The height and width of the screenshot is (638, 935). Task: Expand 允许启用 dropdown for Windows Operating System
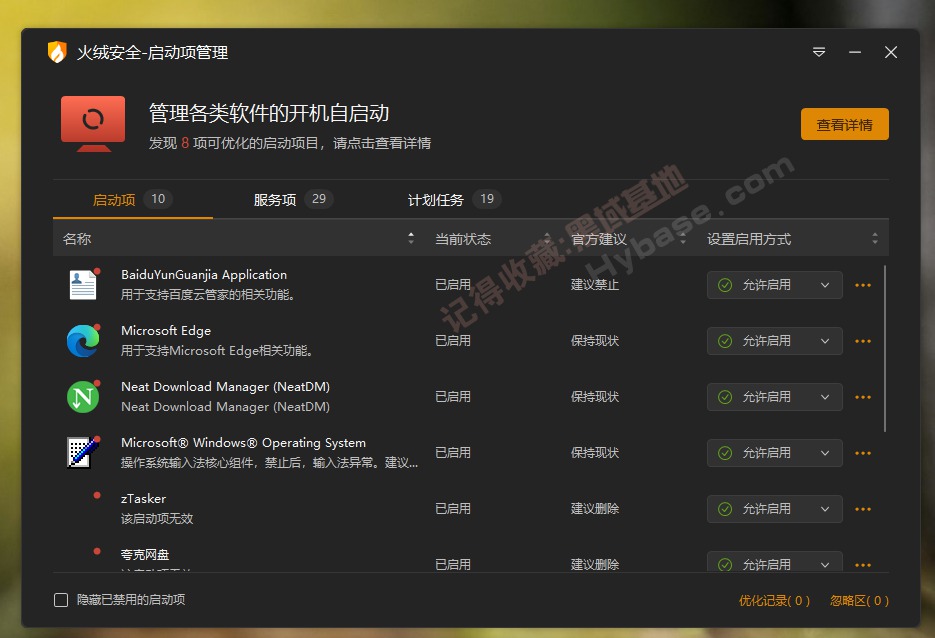(775, 453)
